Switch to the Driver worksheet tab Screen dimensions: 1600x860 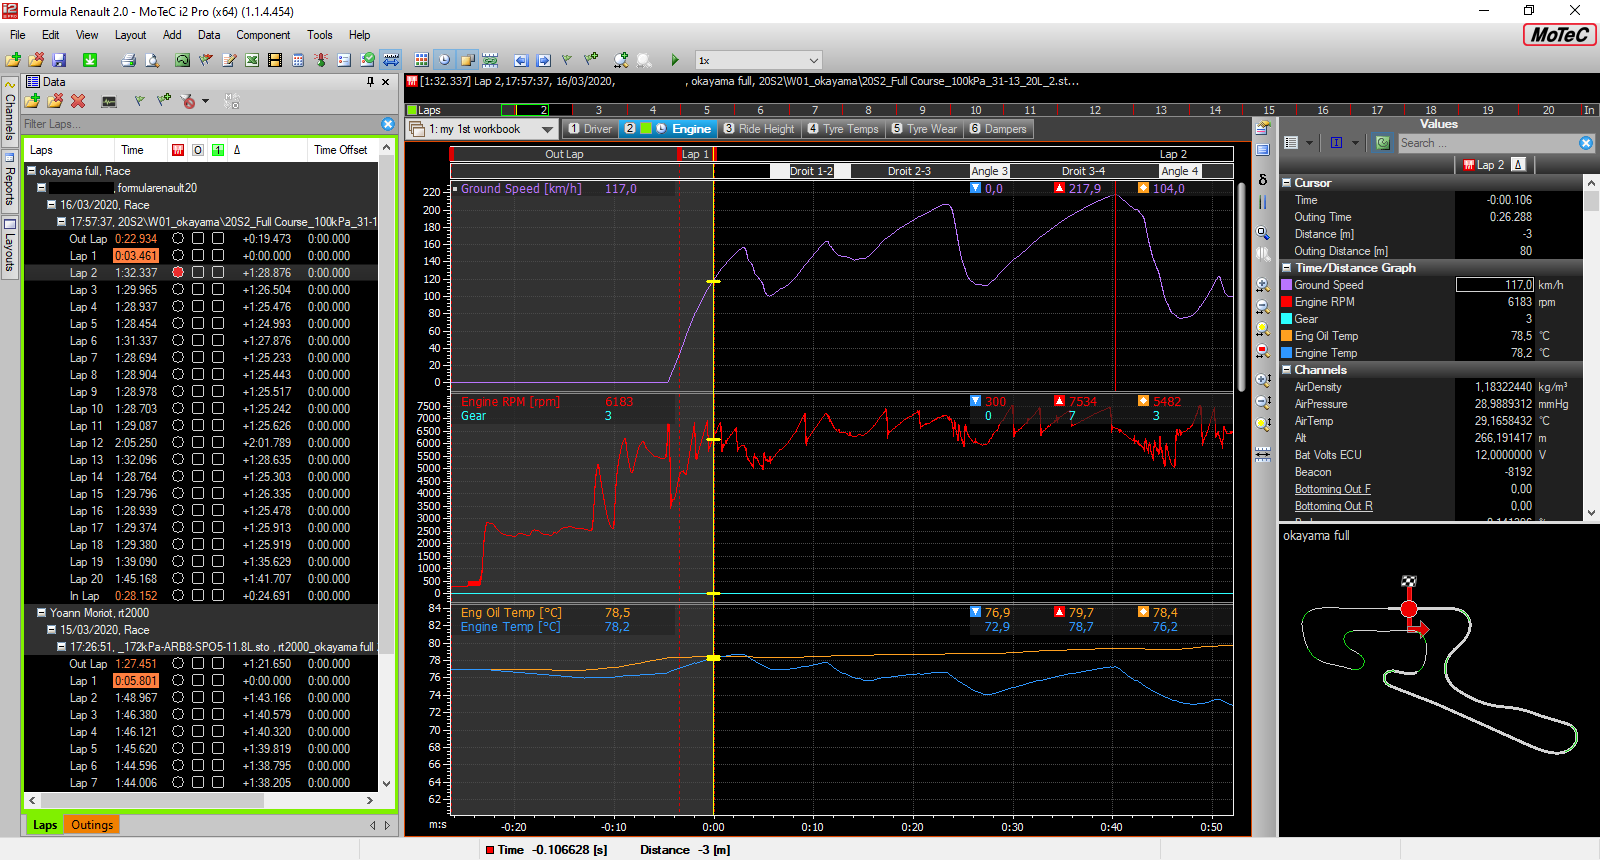click(590, 129)
